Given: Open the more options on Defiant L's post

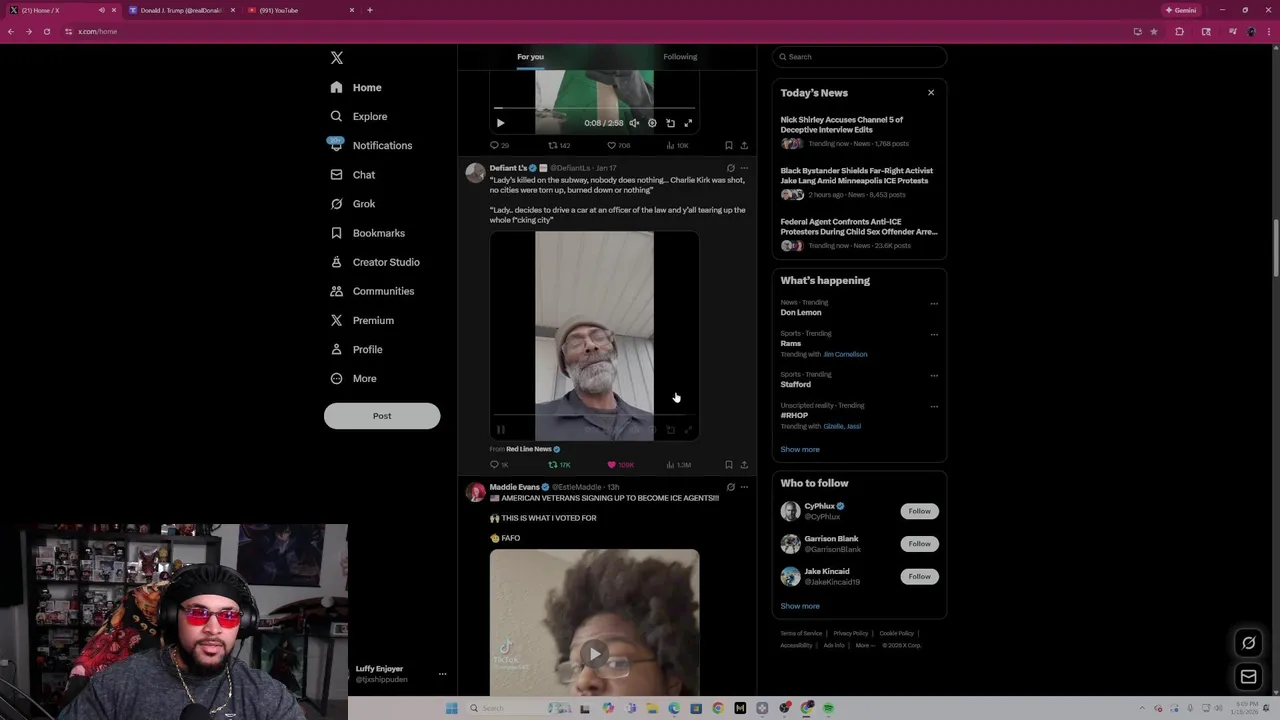Looking at the screenshot, I should point(744,168).
